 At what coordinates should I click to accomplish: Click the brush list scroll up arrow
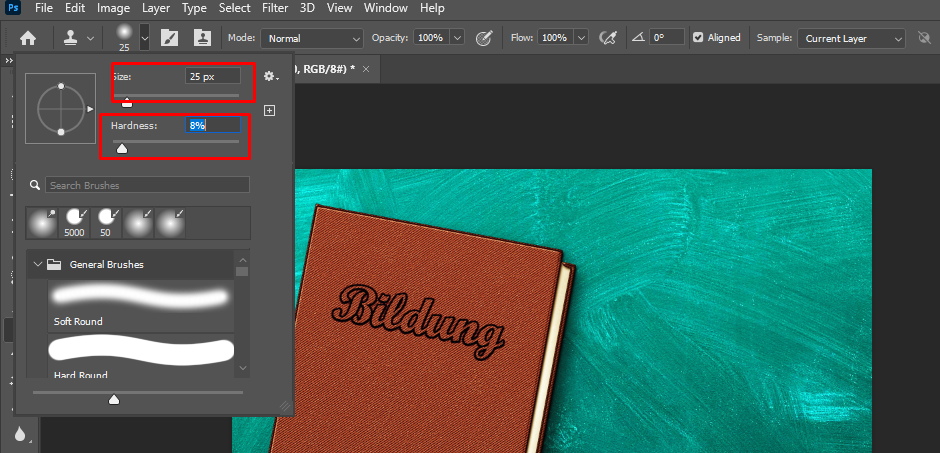242,259
